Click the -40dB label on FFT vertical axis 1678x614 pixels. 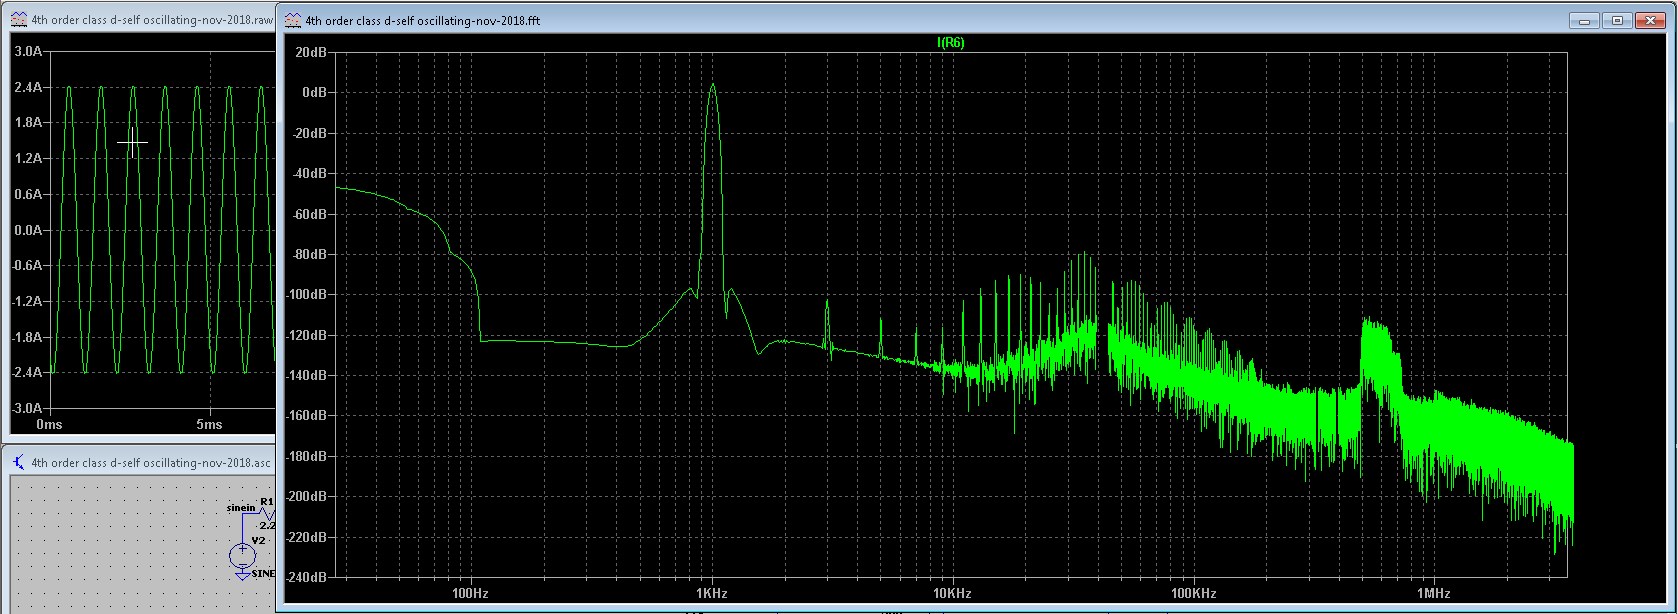click(x=308, y=173)
